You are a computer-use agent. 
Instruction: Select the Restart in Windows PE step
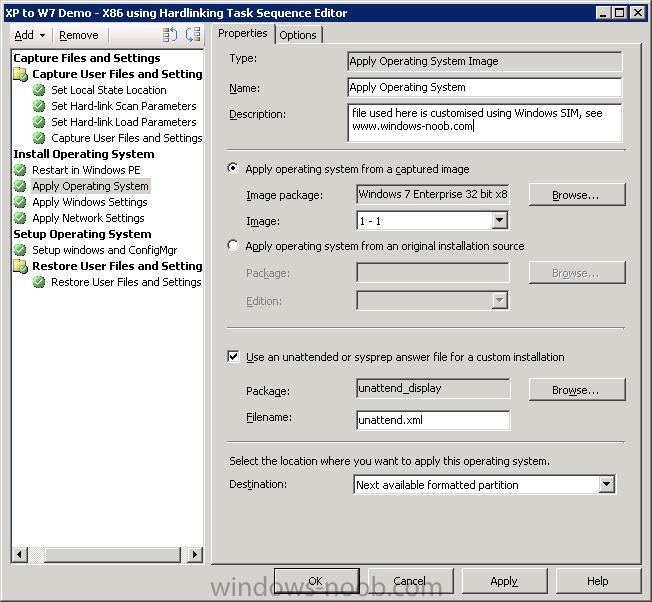pyautogui.click(x=86, y=170)
